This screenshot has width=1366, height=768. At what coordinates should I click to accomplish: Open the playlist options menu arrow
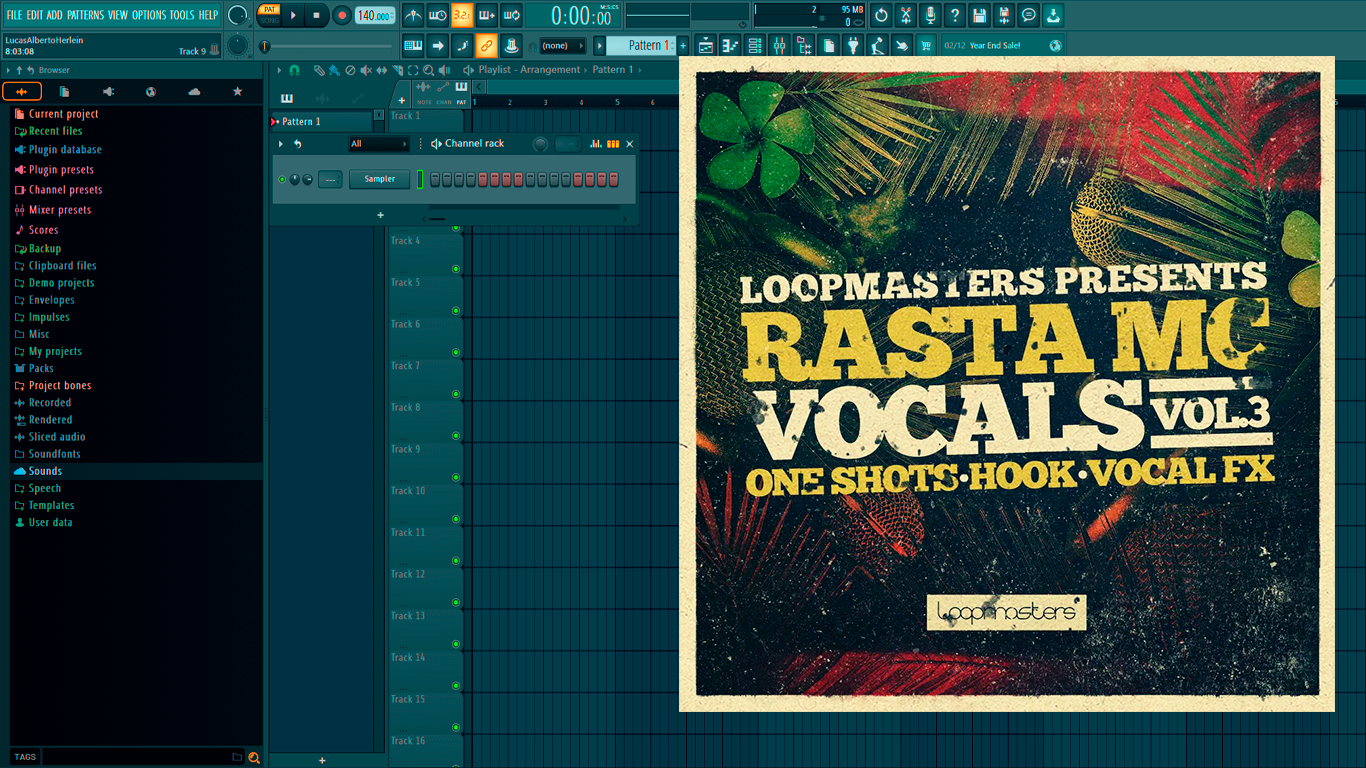coord(279,70)
